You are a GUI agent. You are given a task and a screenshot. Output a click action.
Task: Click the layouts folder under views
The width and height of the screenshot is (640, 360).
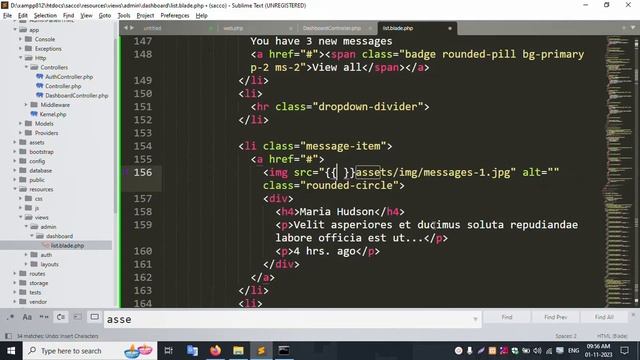click(49, 264)
